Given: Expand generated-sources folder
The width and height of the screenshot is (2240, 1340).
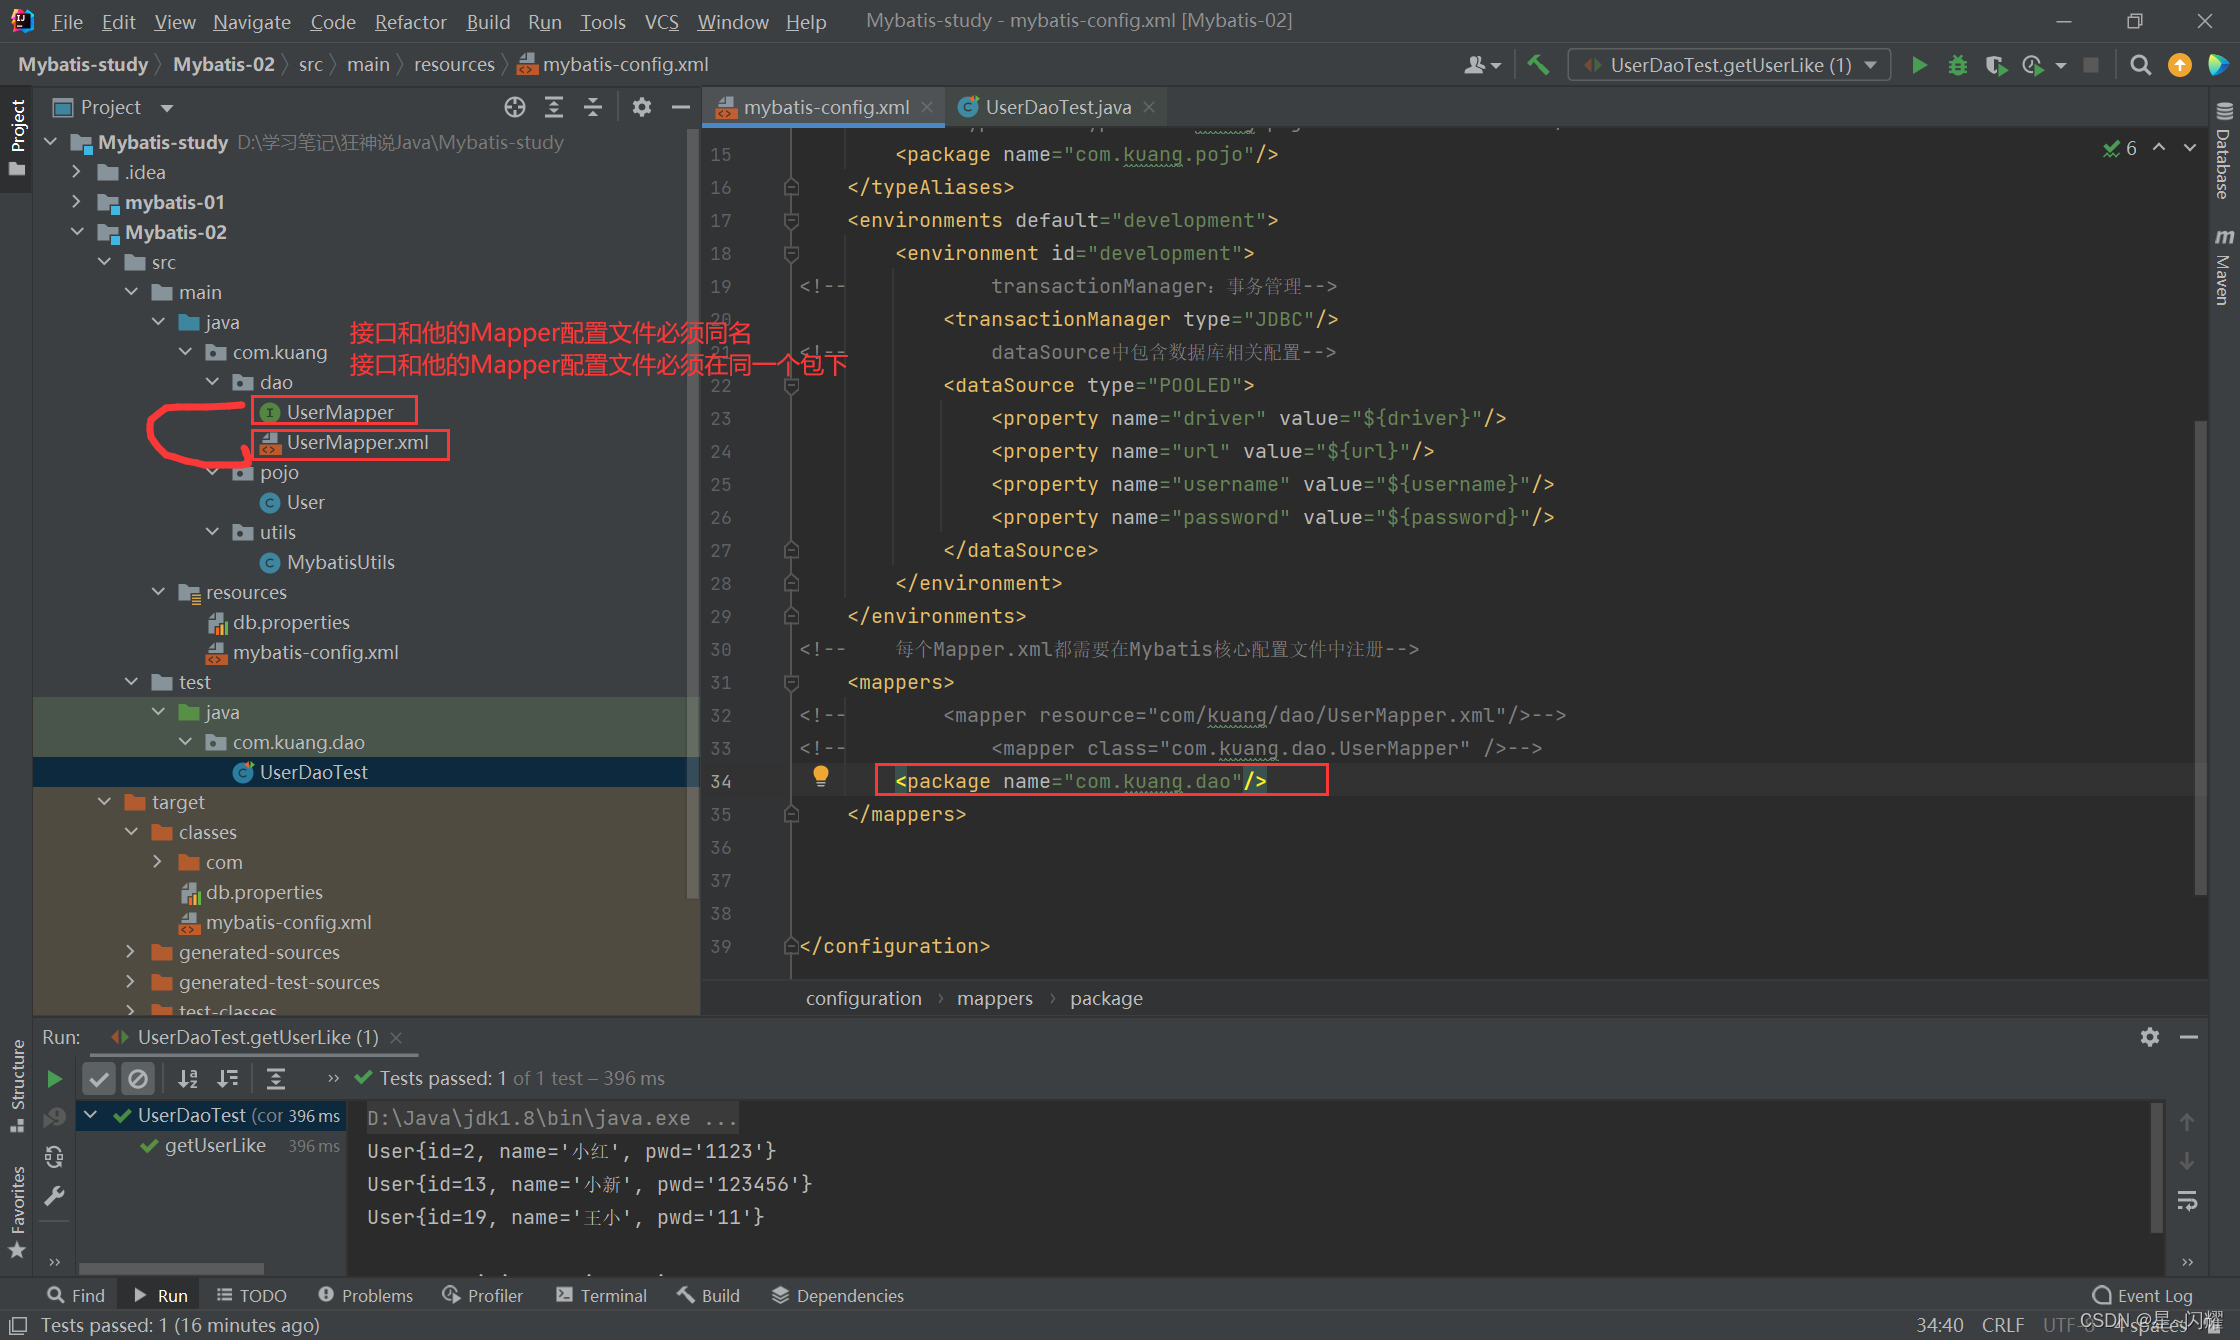Looking at the screenshot, I should tap(131, 952).
